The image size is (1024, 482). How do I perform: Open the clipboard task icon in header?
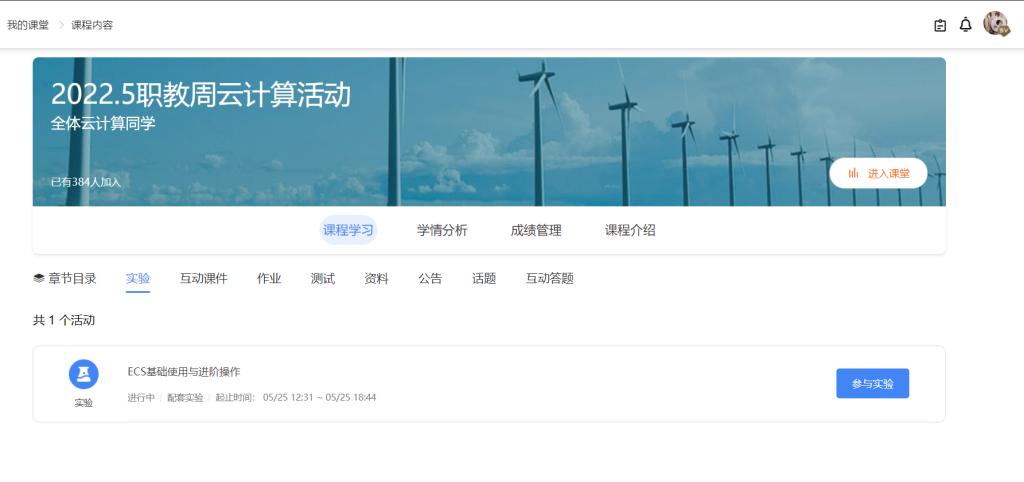click(x=940, y=25)
